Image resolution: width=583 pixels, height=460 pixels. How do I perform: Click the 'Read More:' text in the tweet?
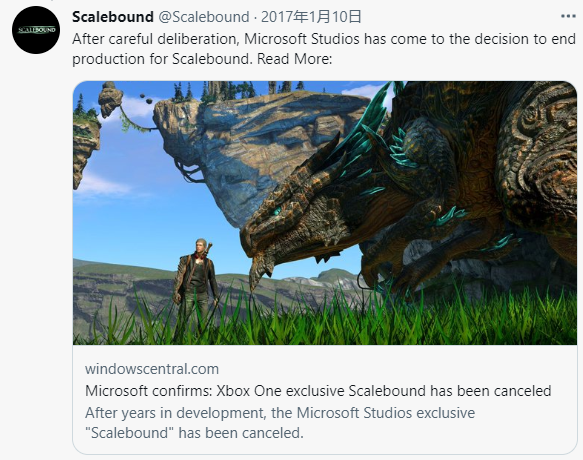click(x=294, y=59)
